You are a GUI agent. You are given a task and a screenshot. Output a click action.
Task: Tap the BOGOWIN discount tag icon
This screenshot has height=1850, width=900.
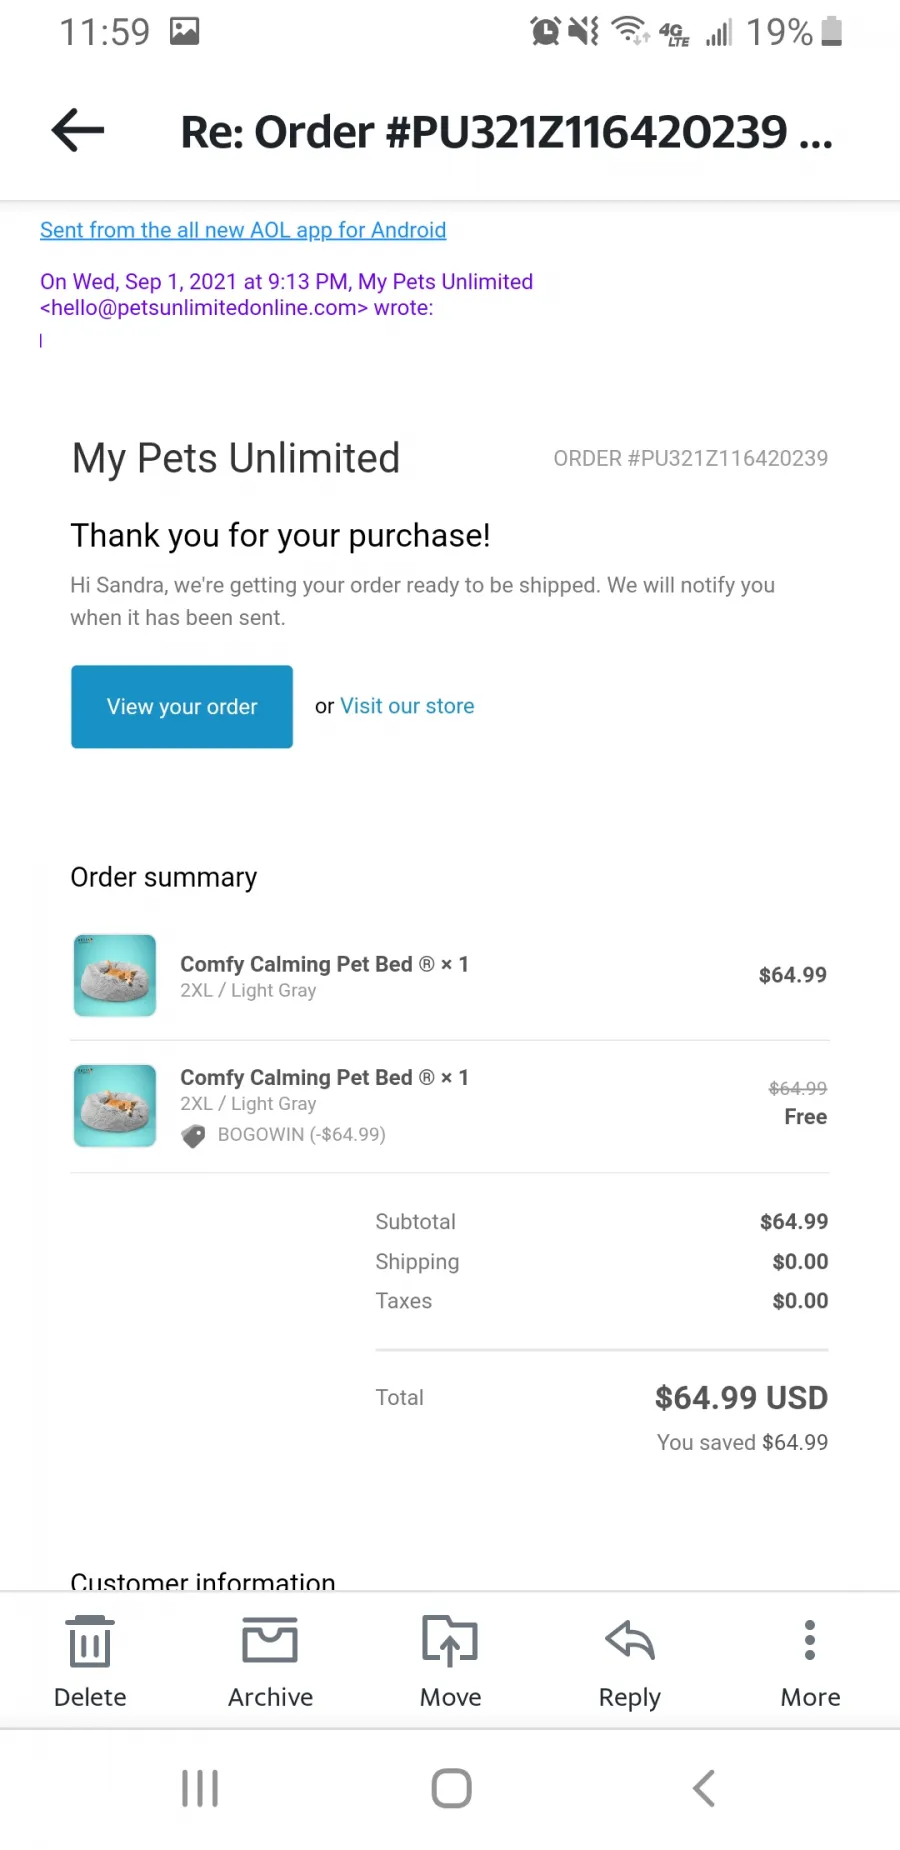click(193, 1135)
